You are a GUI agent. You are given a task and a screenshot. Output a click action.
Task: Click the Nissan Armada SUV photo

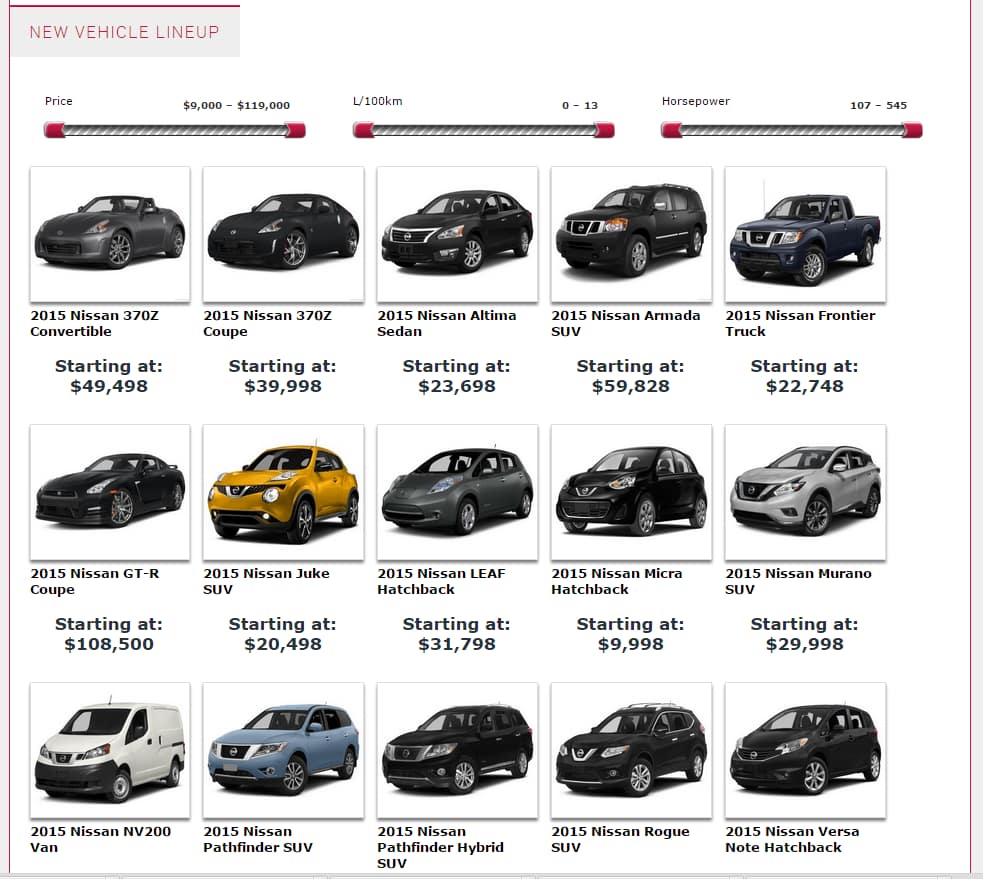click(x=631, y=233)
